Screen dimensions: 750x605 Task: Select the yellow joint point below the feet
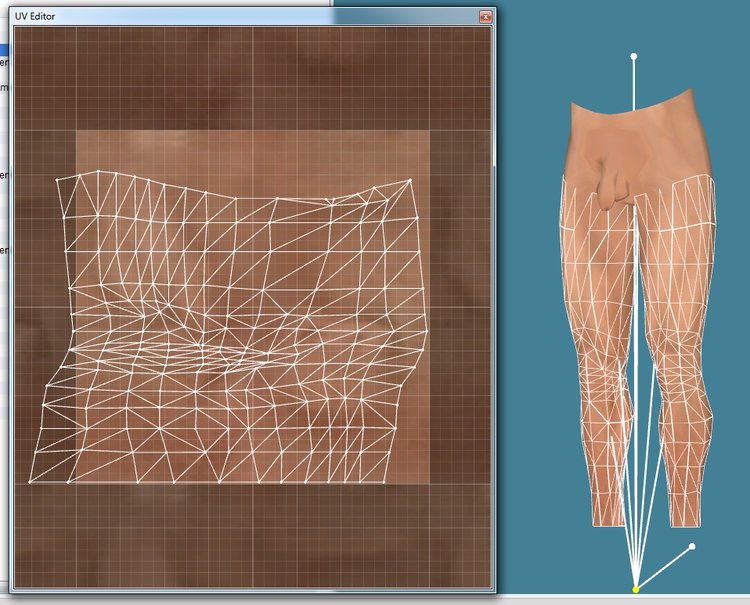(636, 590)
